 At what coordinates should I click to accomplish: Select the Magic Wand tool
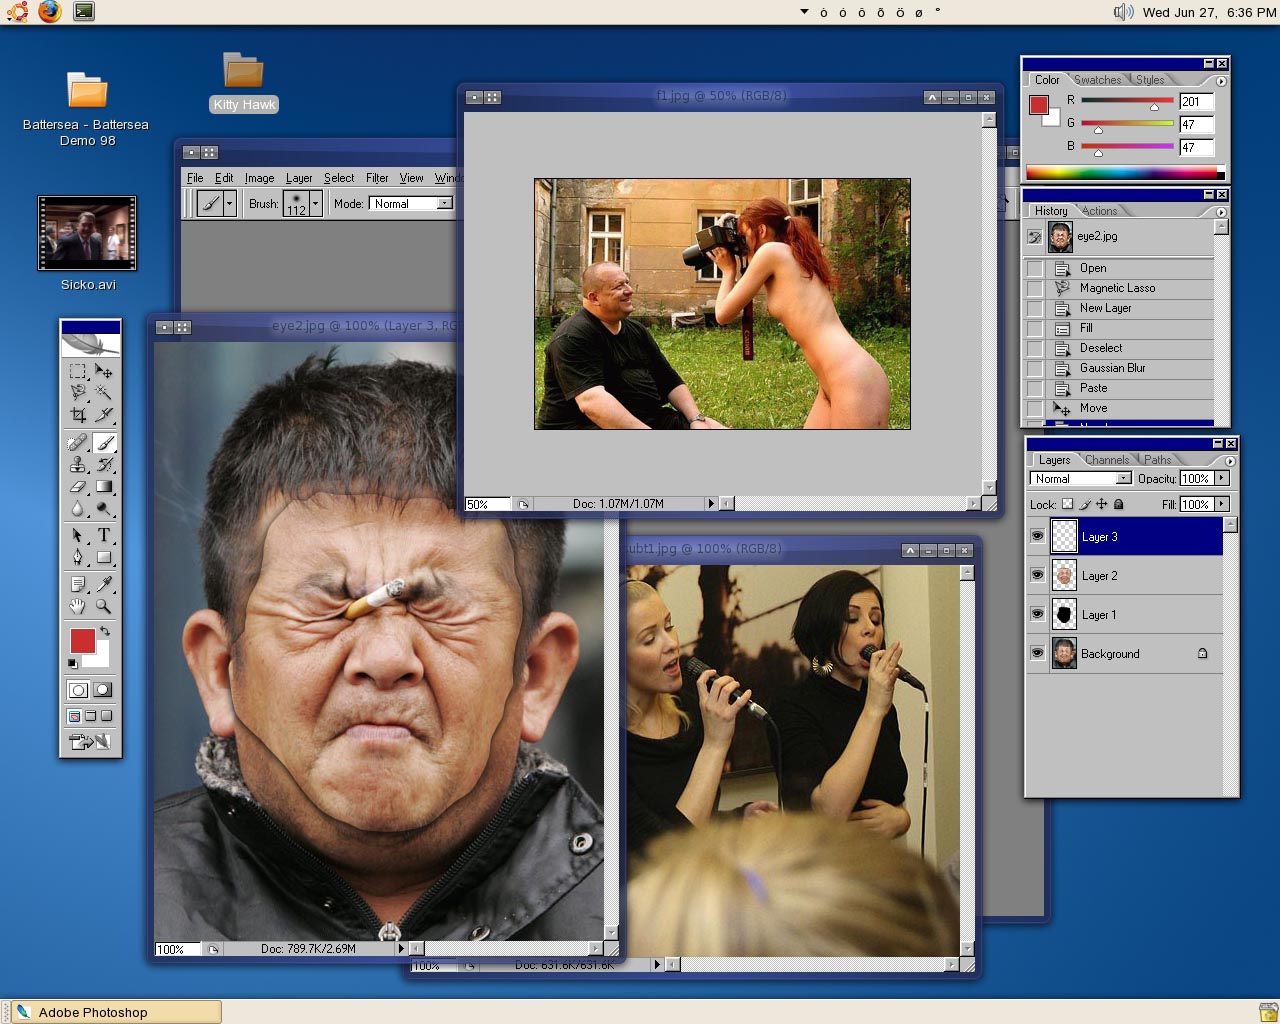(x=103, y=392)
